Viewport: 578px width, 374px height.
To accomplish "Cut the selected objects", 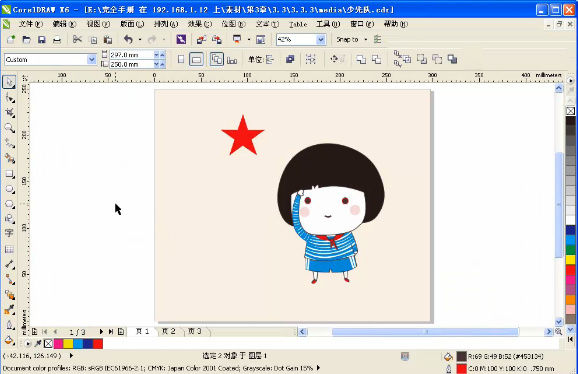I will point(77,39).
